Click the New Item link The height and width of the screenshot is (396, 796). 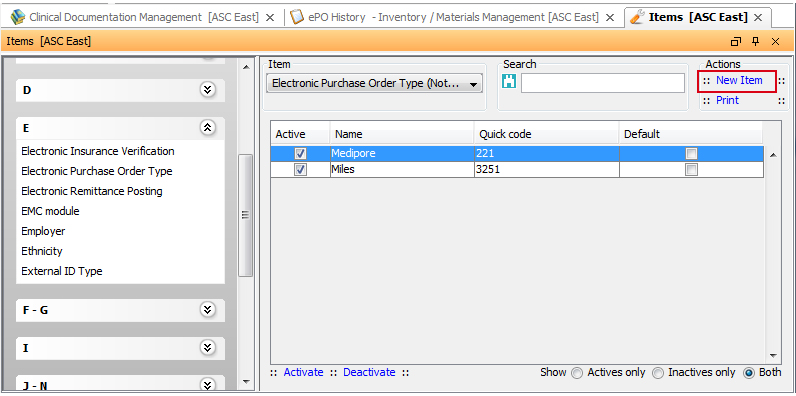739,80
